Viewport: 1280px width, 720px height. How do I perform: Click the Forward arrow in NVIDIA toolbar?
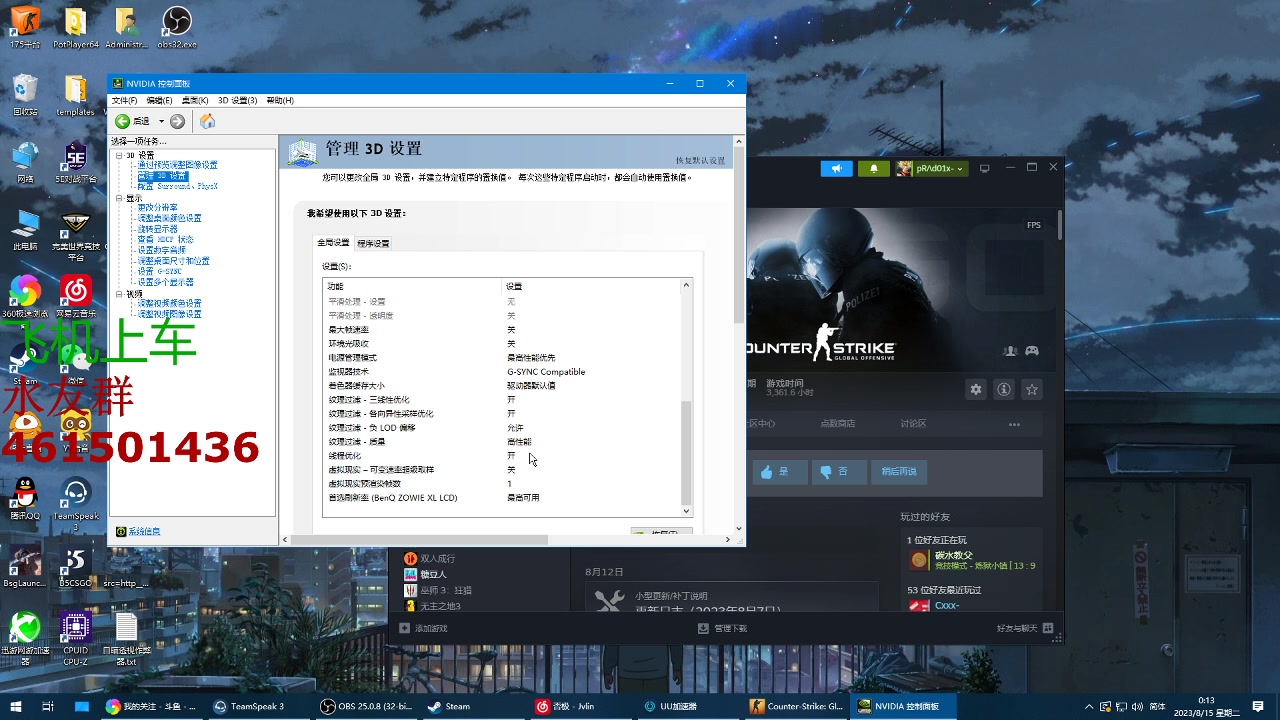click(x=177, y=121)
